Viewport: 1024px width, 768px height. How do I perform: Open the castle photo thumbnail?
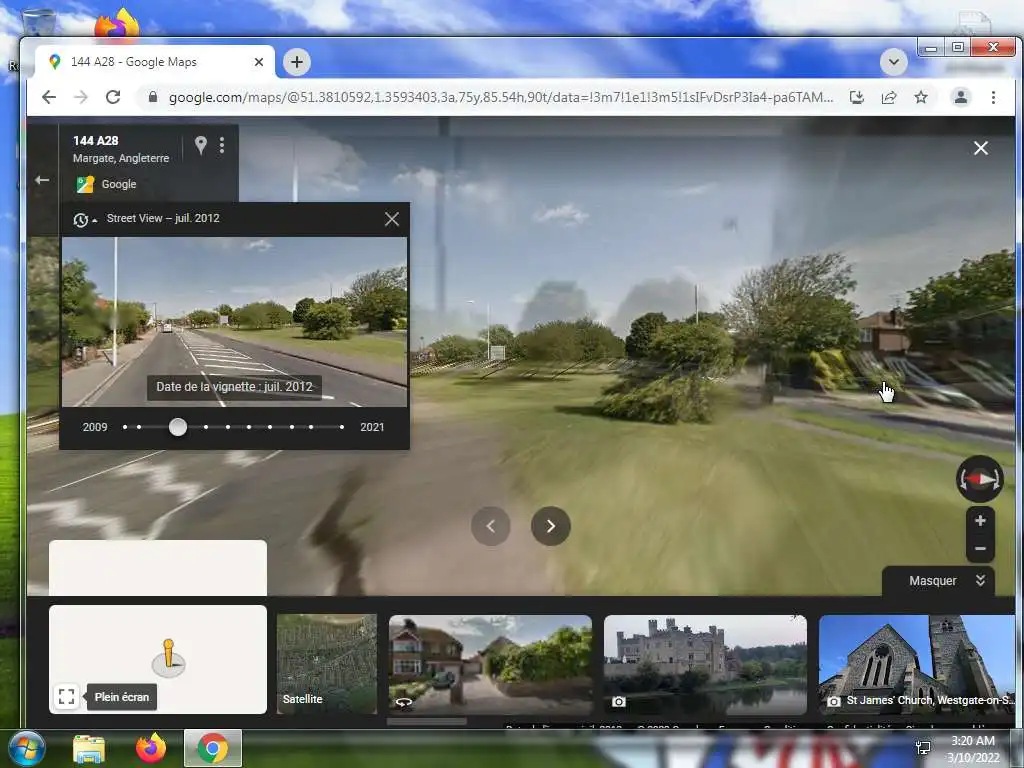705,664
